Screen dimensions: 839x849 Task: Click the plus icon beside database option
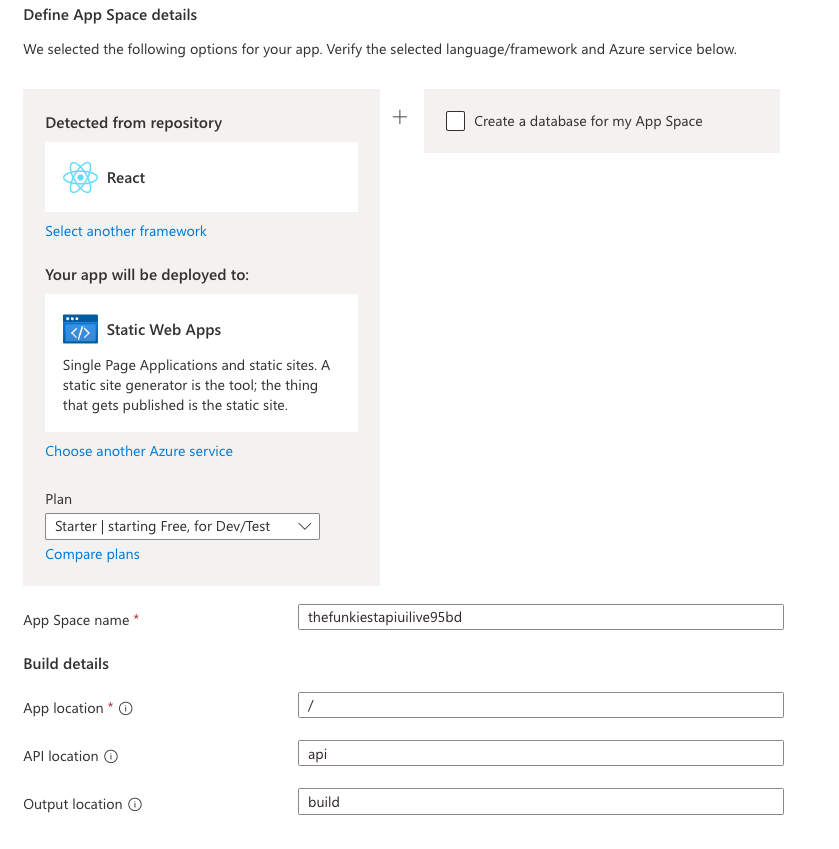(x=400, y=117)
